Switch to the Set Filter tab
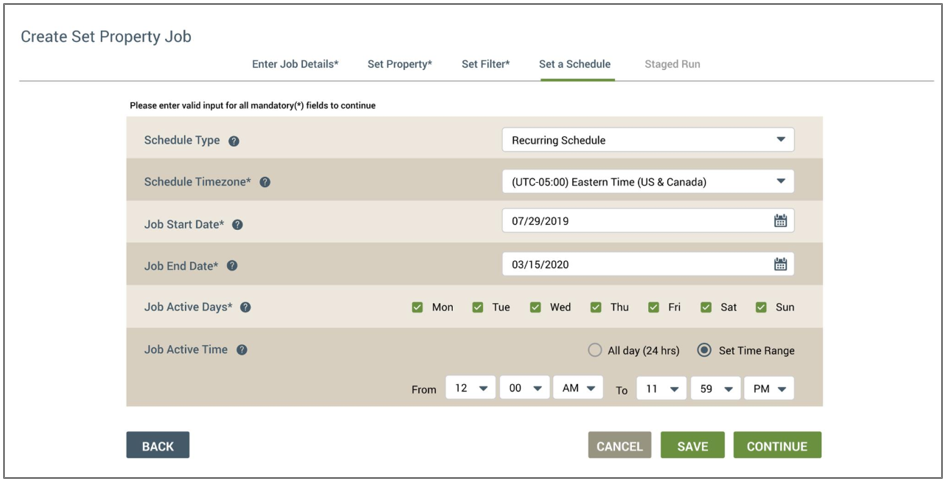Viewport: 946px width, 483px height. (x=486, y=64)
